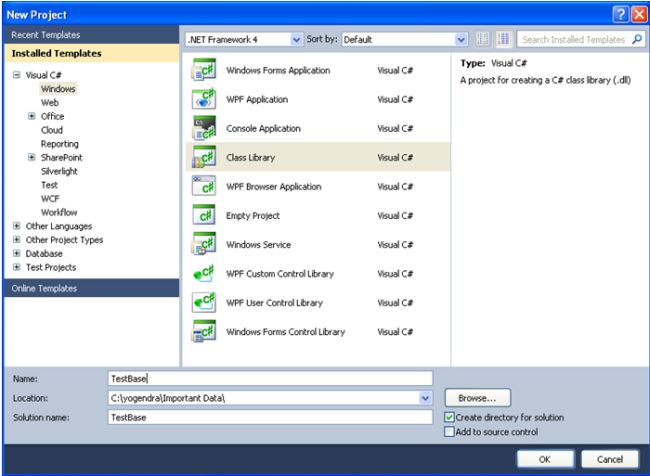Click the WPF Browser Application template icon
This screenshot has height=476, width=650.
click(204, 186)
